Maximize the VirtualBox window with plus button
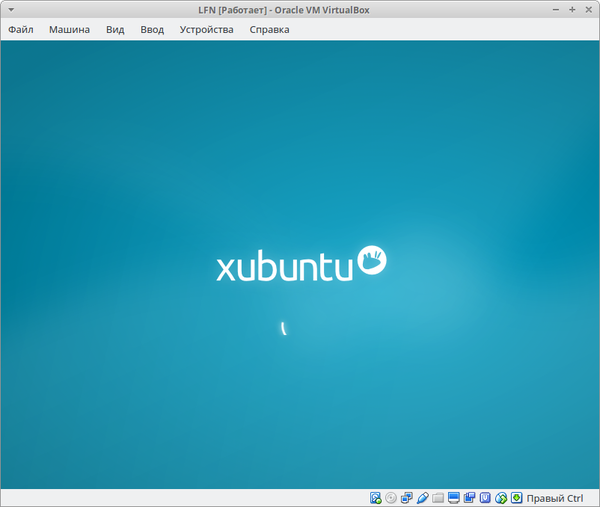The height and width of the screenshot is (507, 600). (571, 9)
